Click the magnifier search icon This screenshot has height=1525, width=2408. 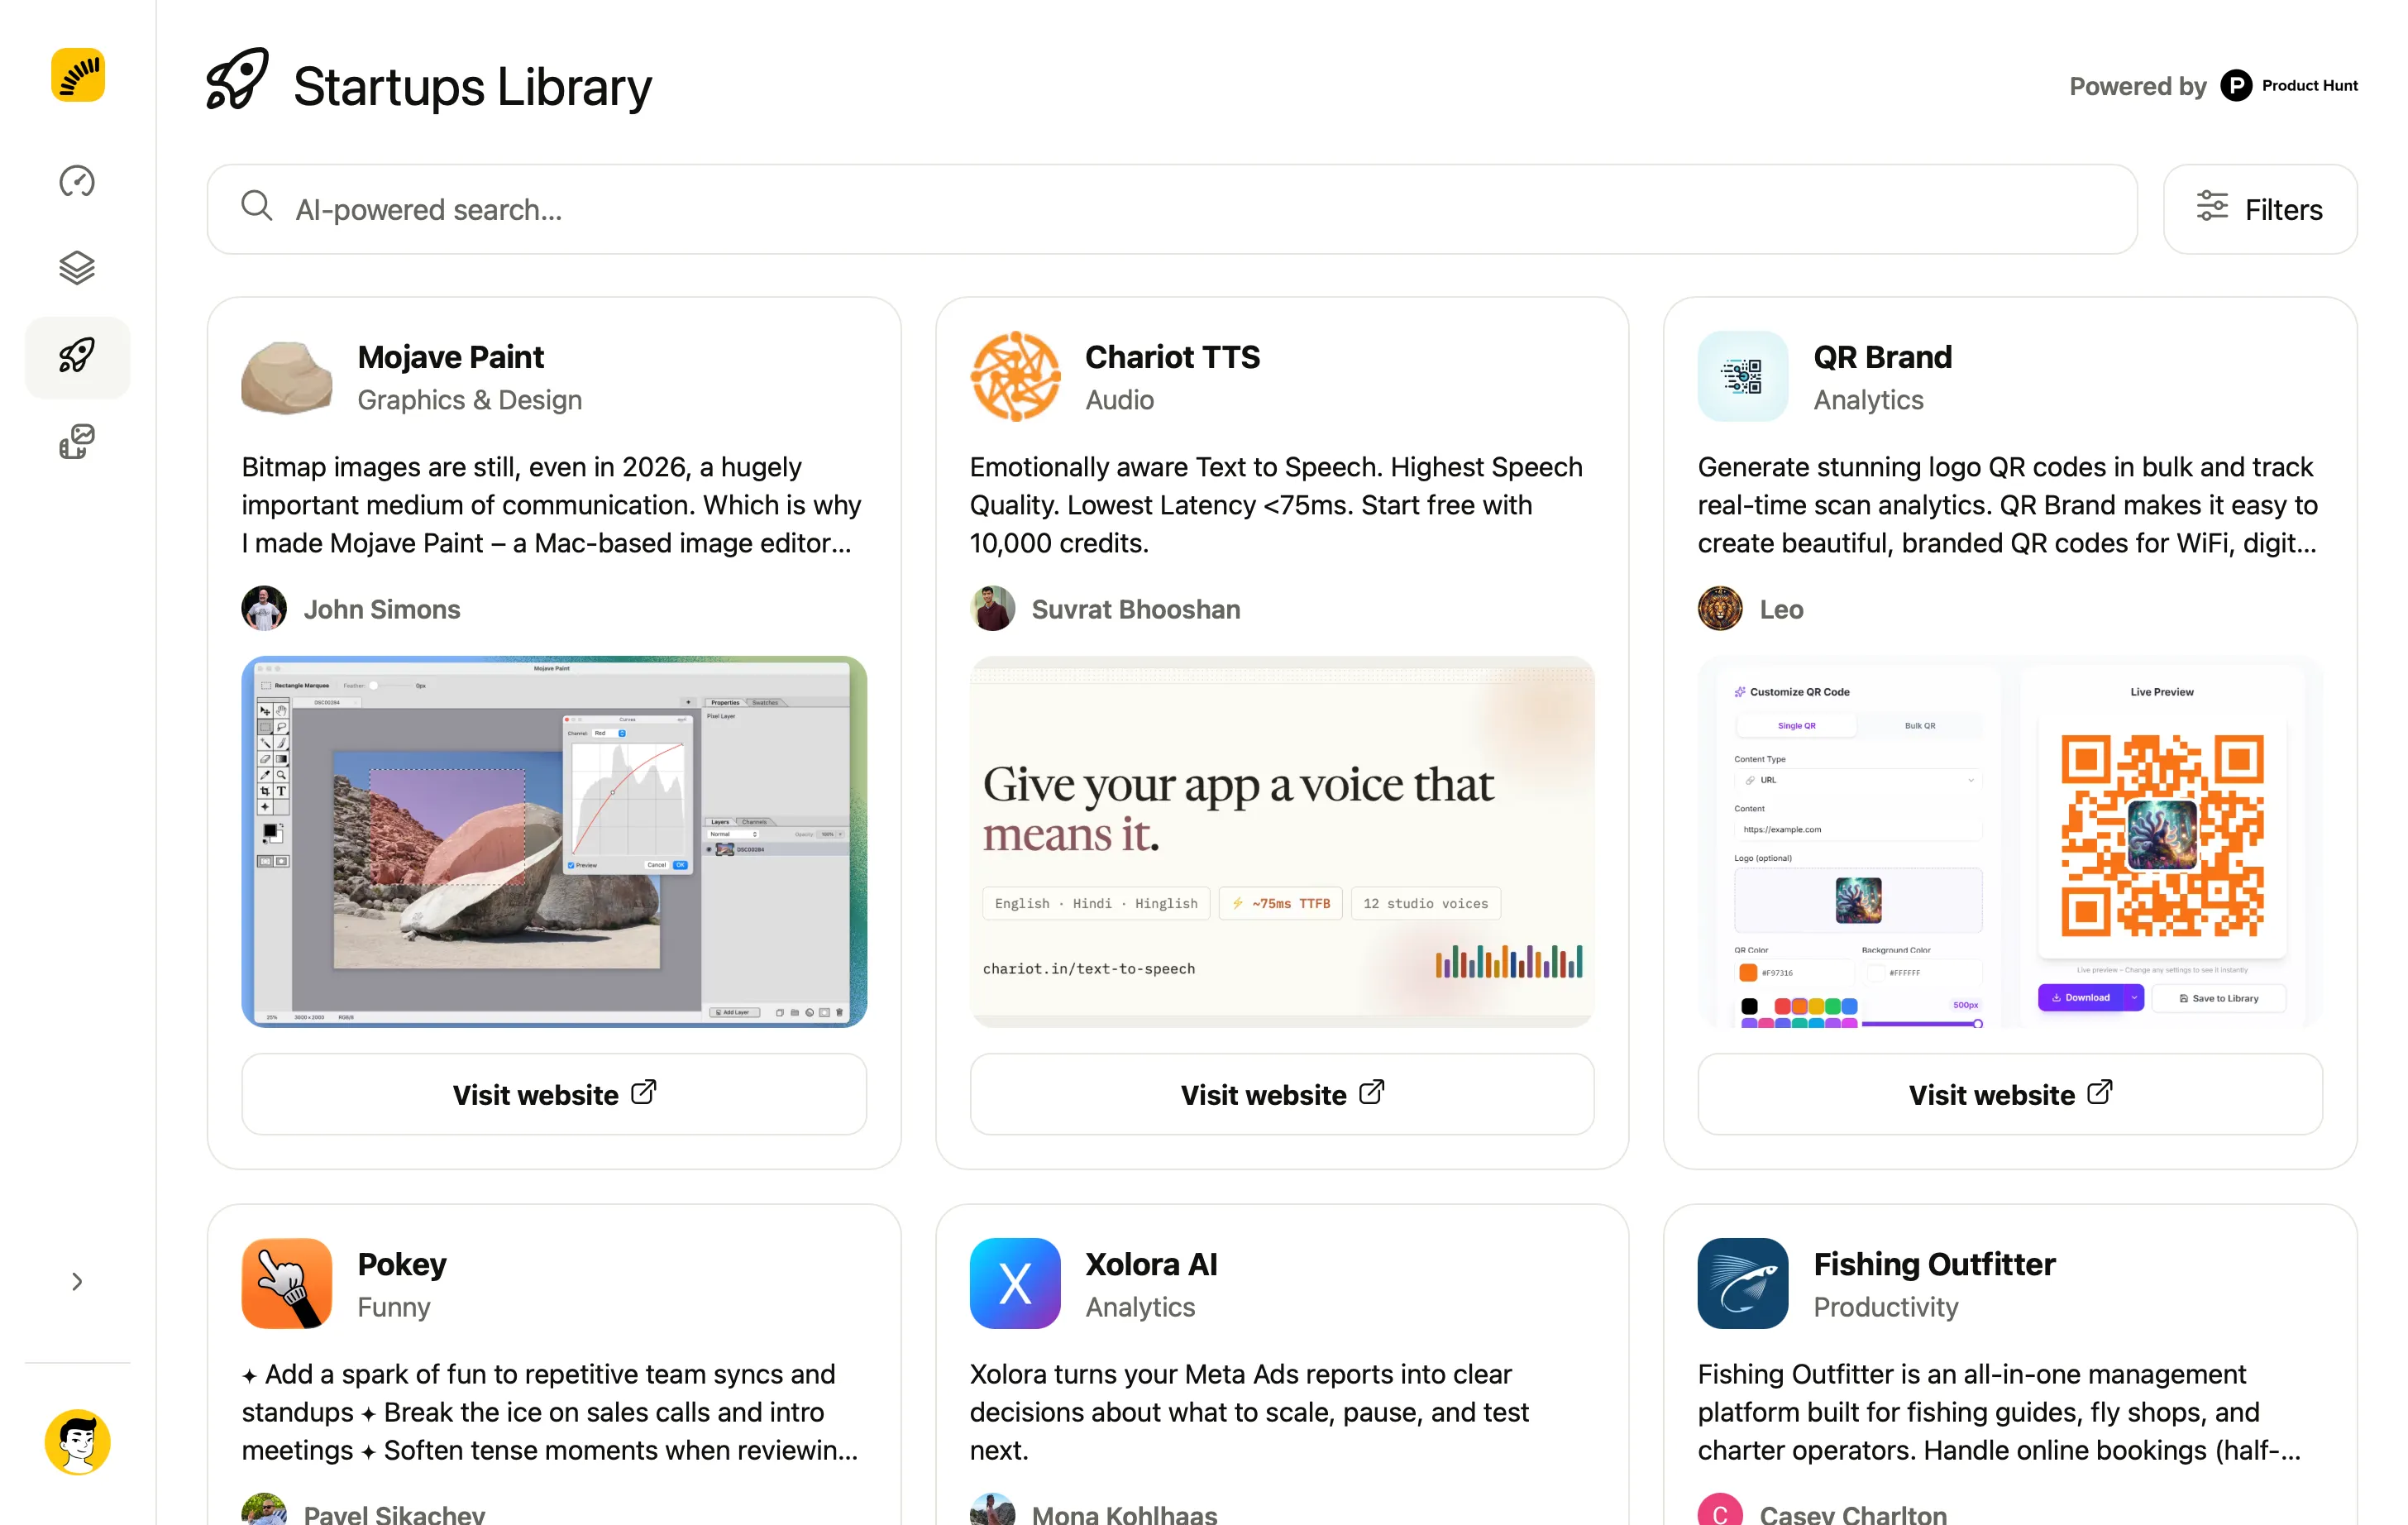pos(257,206)
